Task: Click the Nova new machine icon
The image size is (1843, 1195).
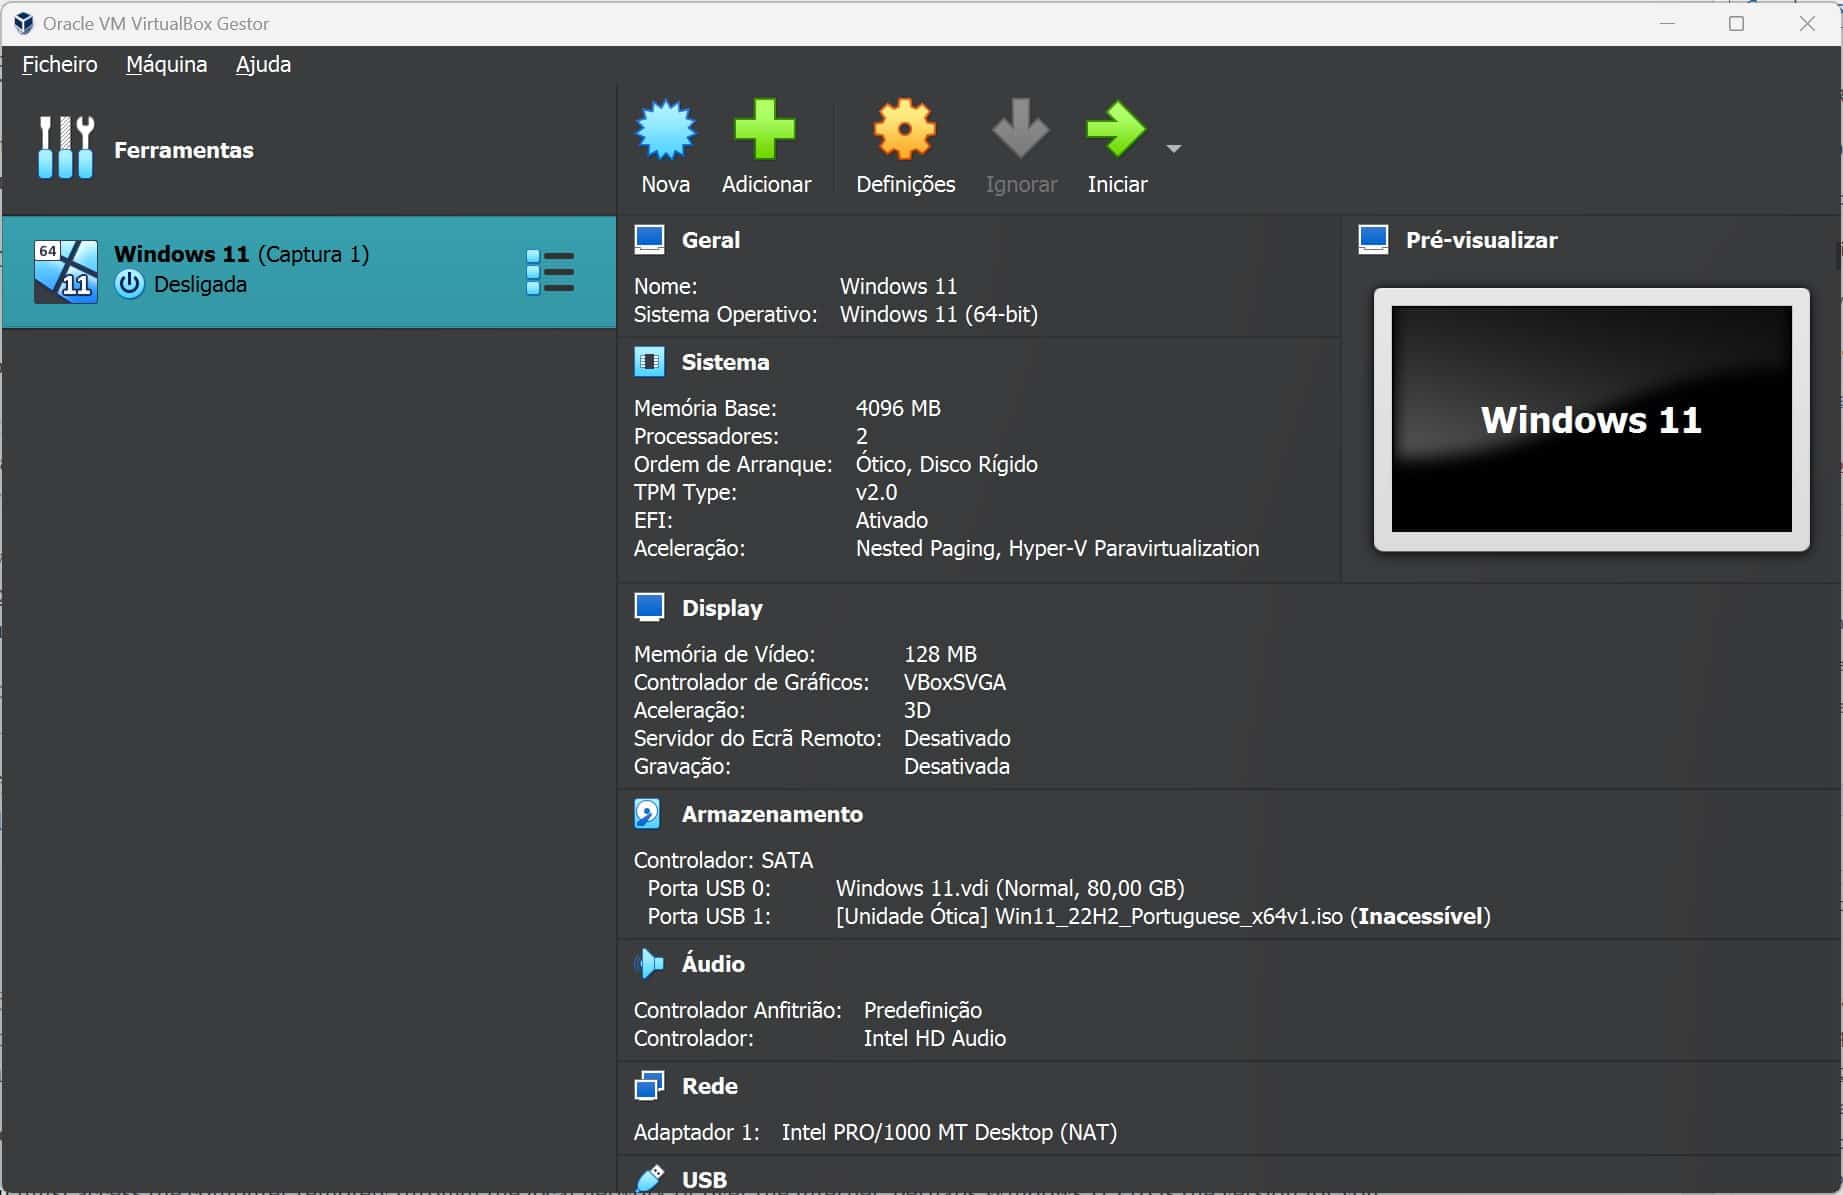Action: click(665, 131)
